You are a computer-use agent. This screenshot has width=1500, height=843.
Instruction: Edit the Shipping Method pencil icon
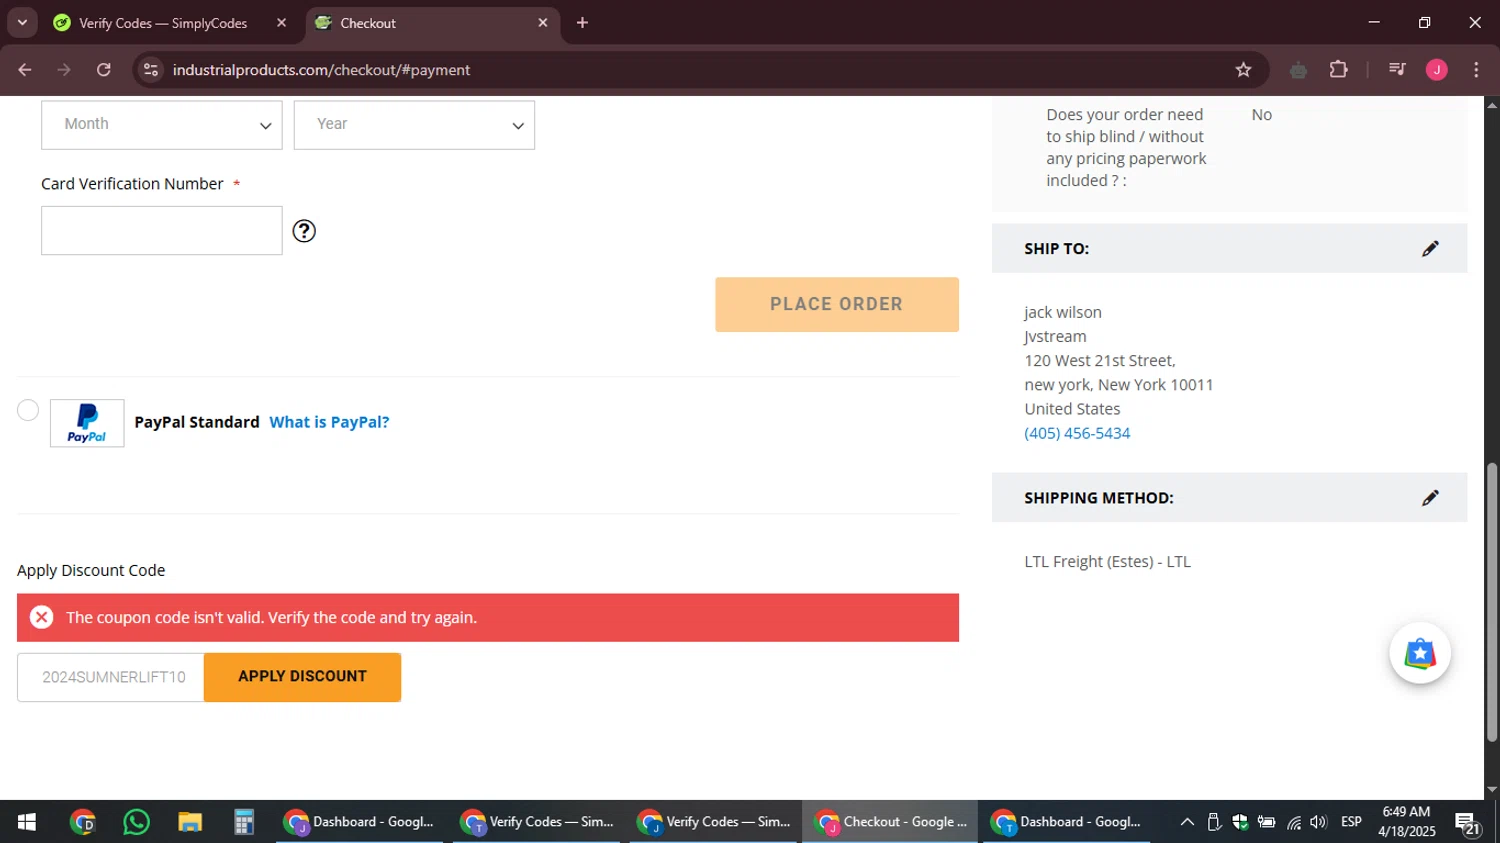[1430, 497]
